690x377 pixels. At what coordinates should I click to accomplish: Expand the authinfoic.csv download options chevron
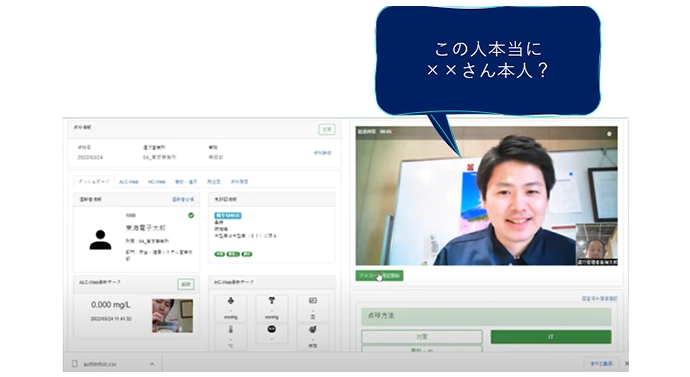pos(152,364)
